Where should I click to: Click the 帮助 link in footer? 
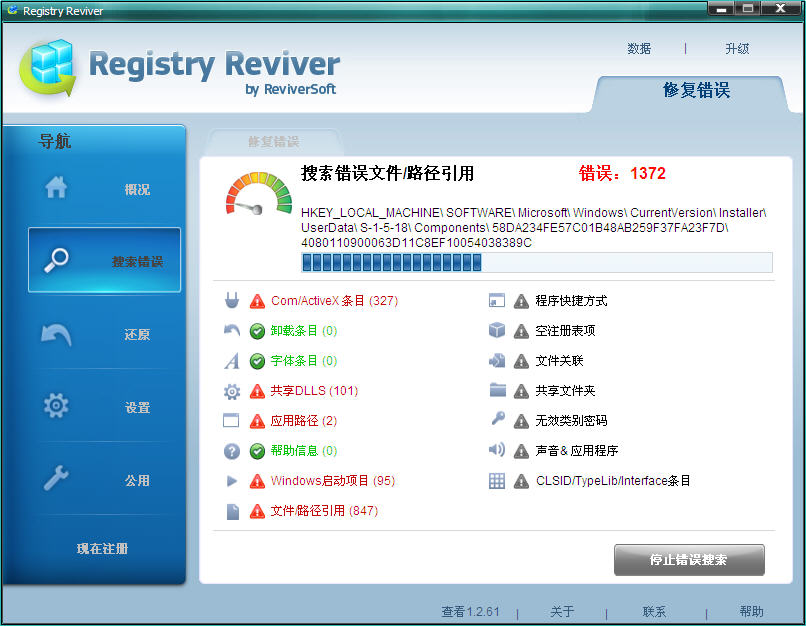click(x=751, y=611)
